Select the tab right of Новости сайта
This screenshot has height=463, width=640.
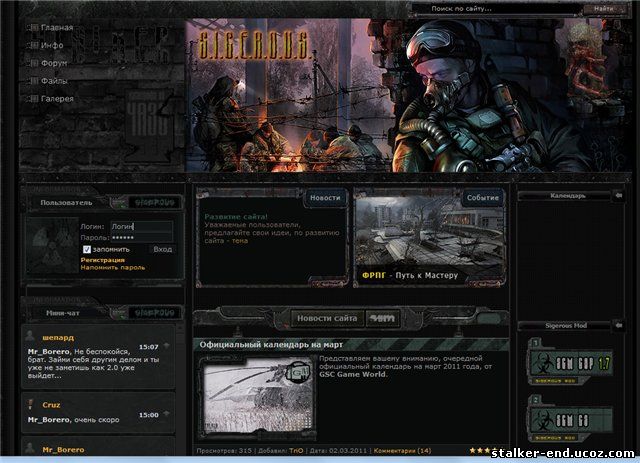click(x=382, y=318)
